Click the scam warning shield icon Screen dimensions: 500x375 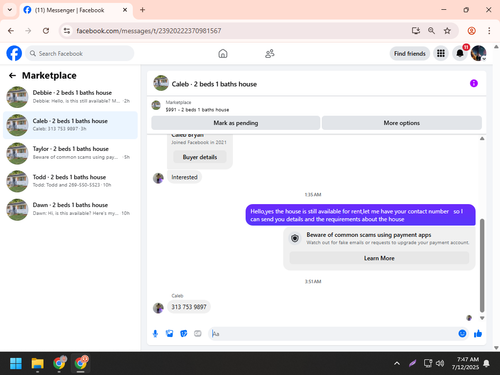pyautogui.click(x=295, y=238)
